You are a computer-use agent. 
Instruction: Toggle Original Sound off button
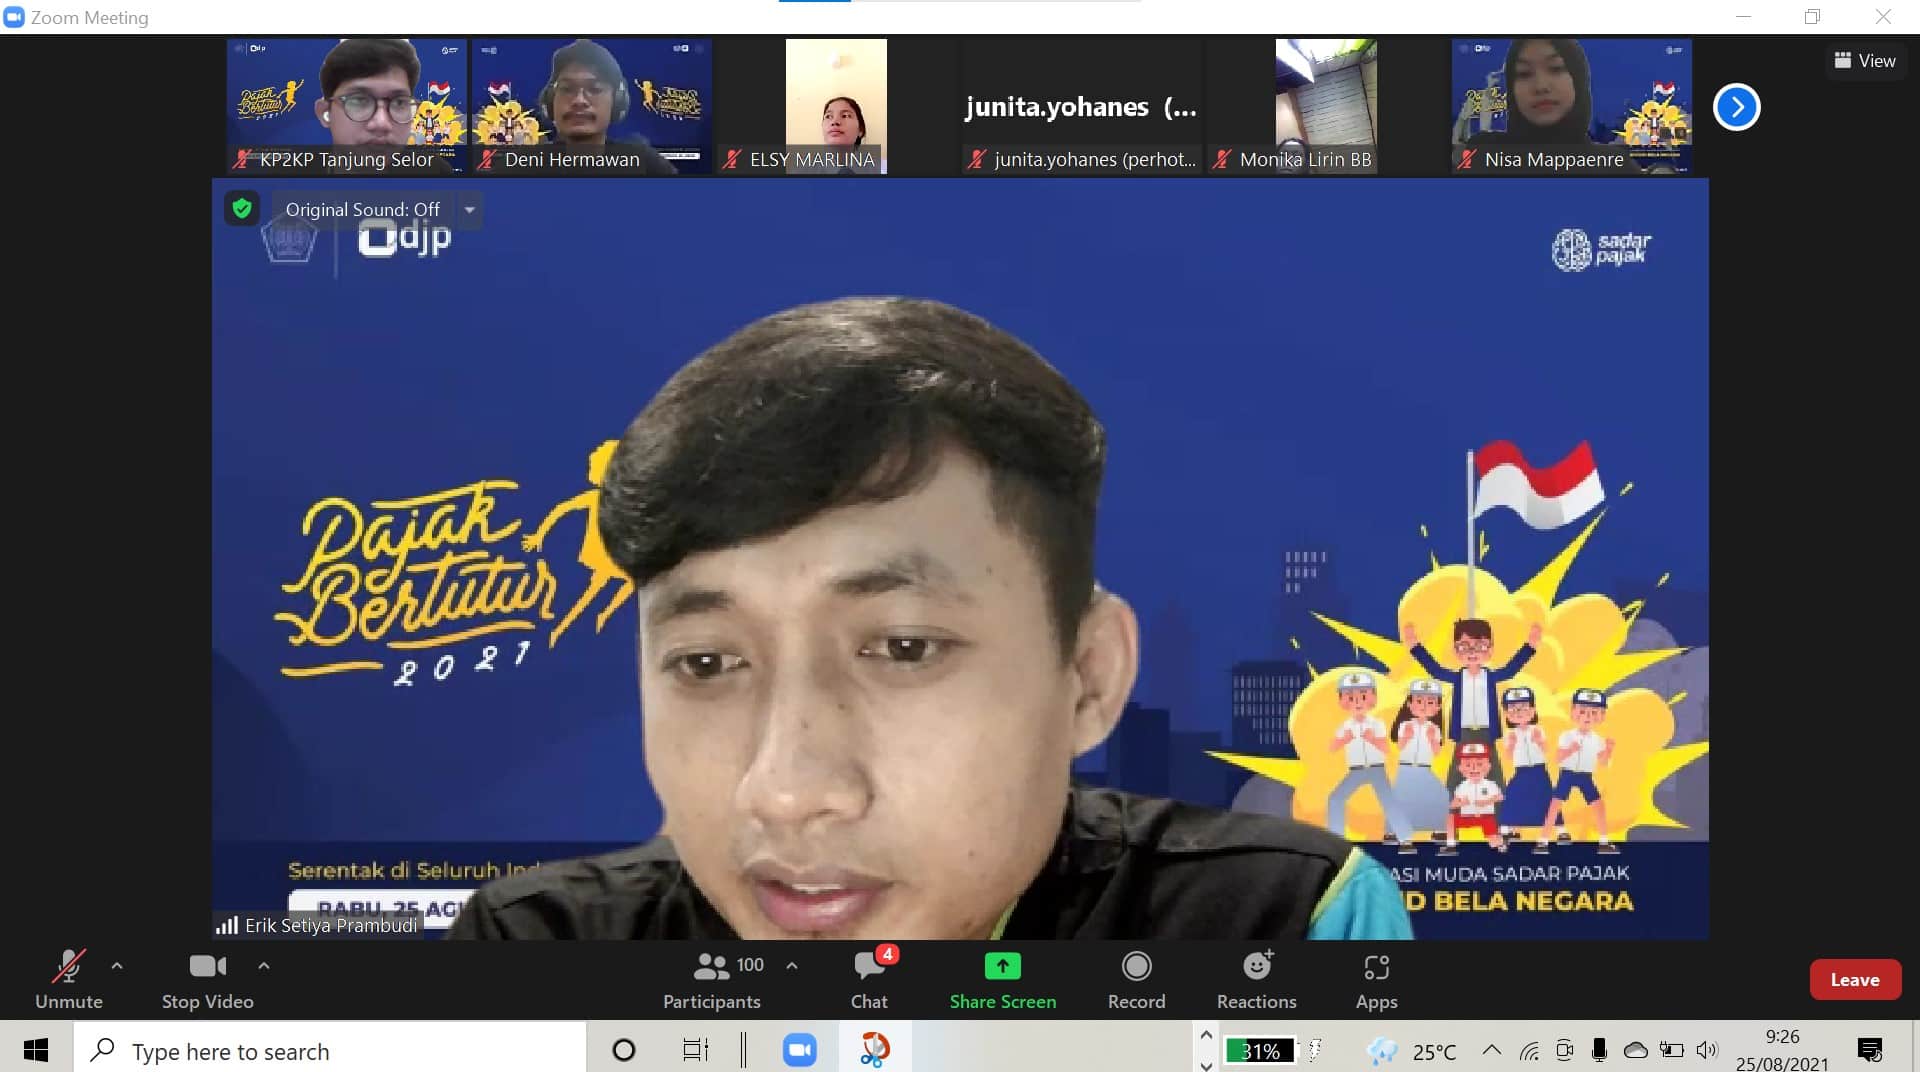pos(362,209)
